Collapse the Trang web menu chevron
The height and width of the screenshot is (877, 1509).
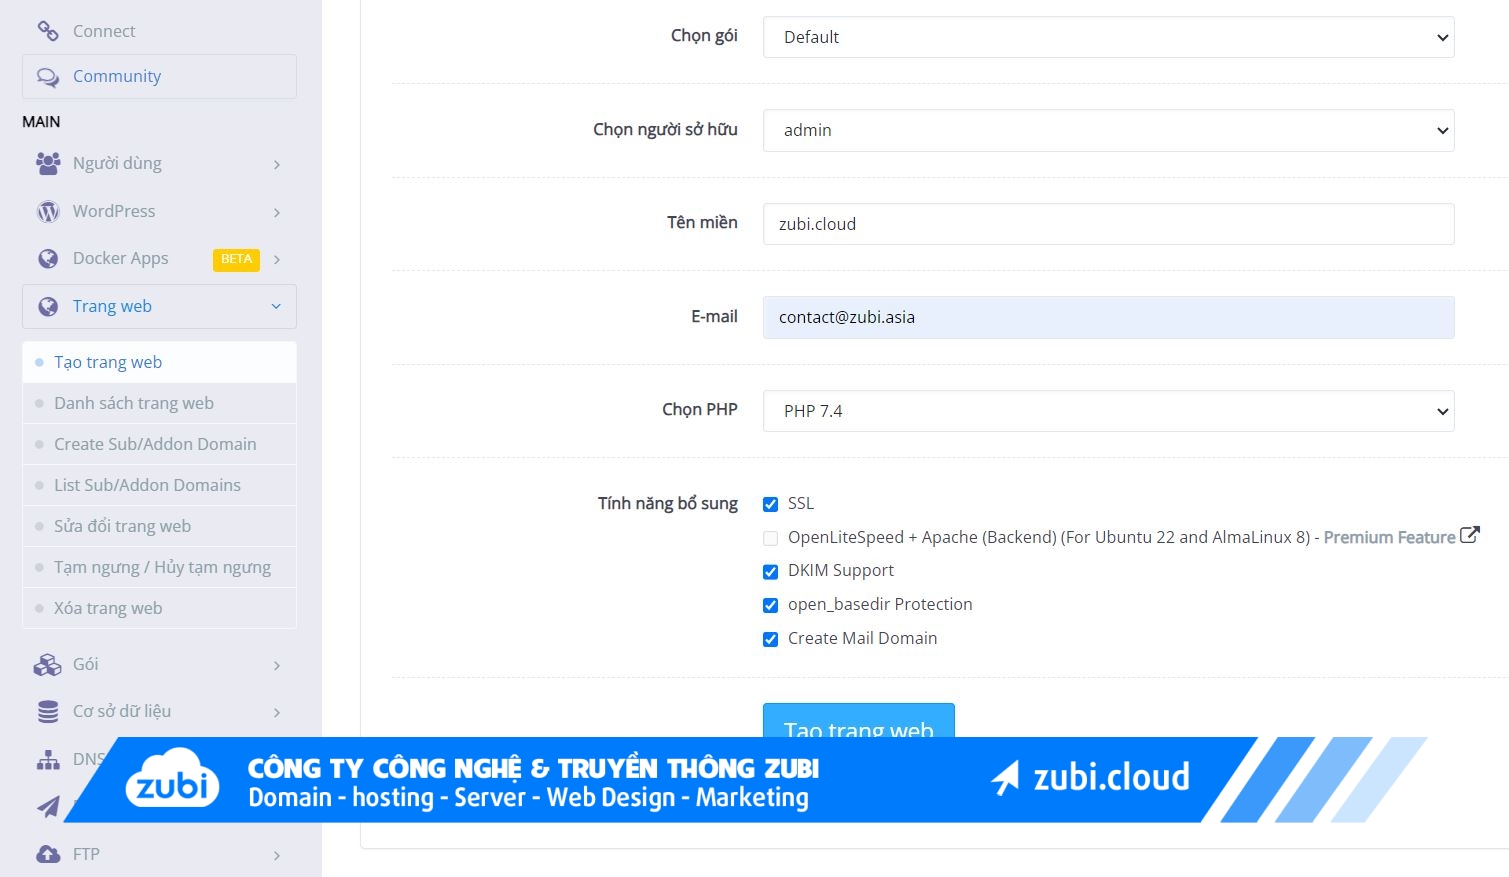(x=276, y=307)
